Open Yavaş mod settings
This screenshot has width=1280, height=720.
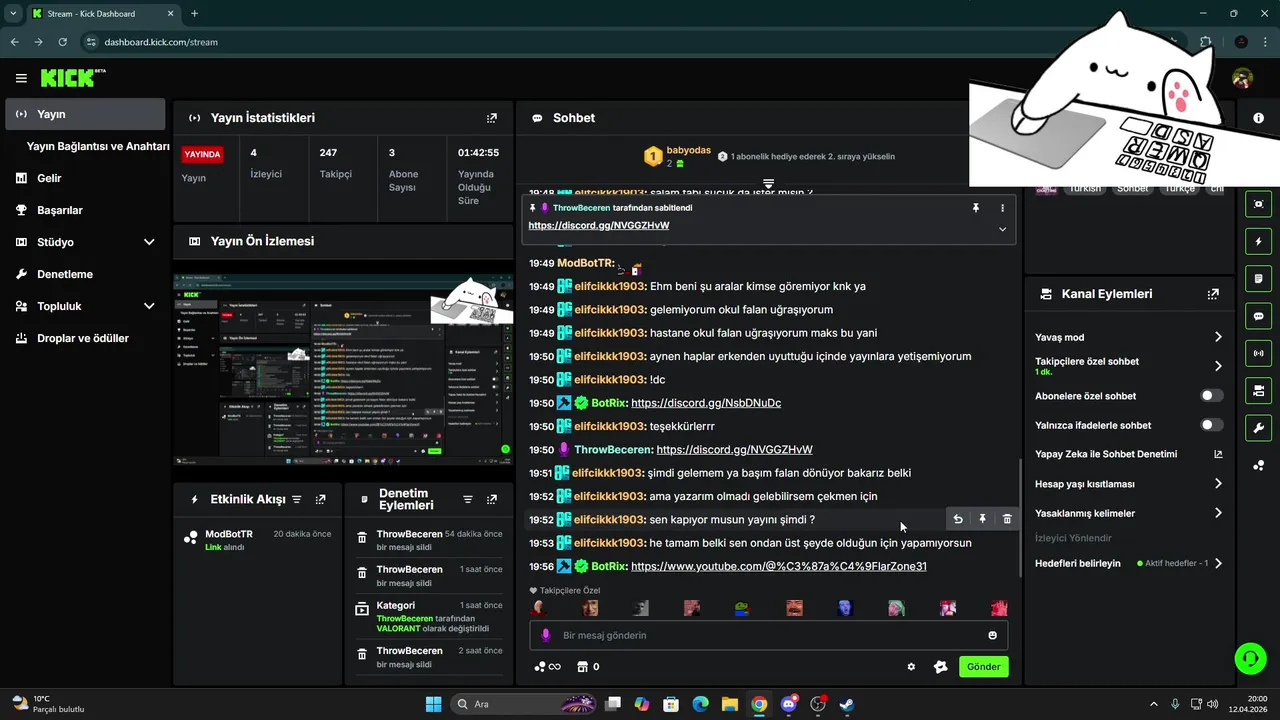[1129, 337]
